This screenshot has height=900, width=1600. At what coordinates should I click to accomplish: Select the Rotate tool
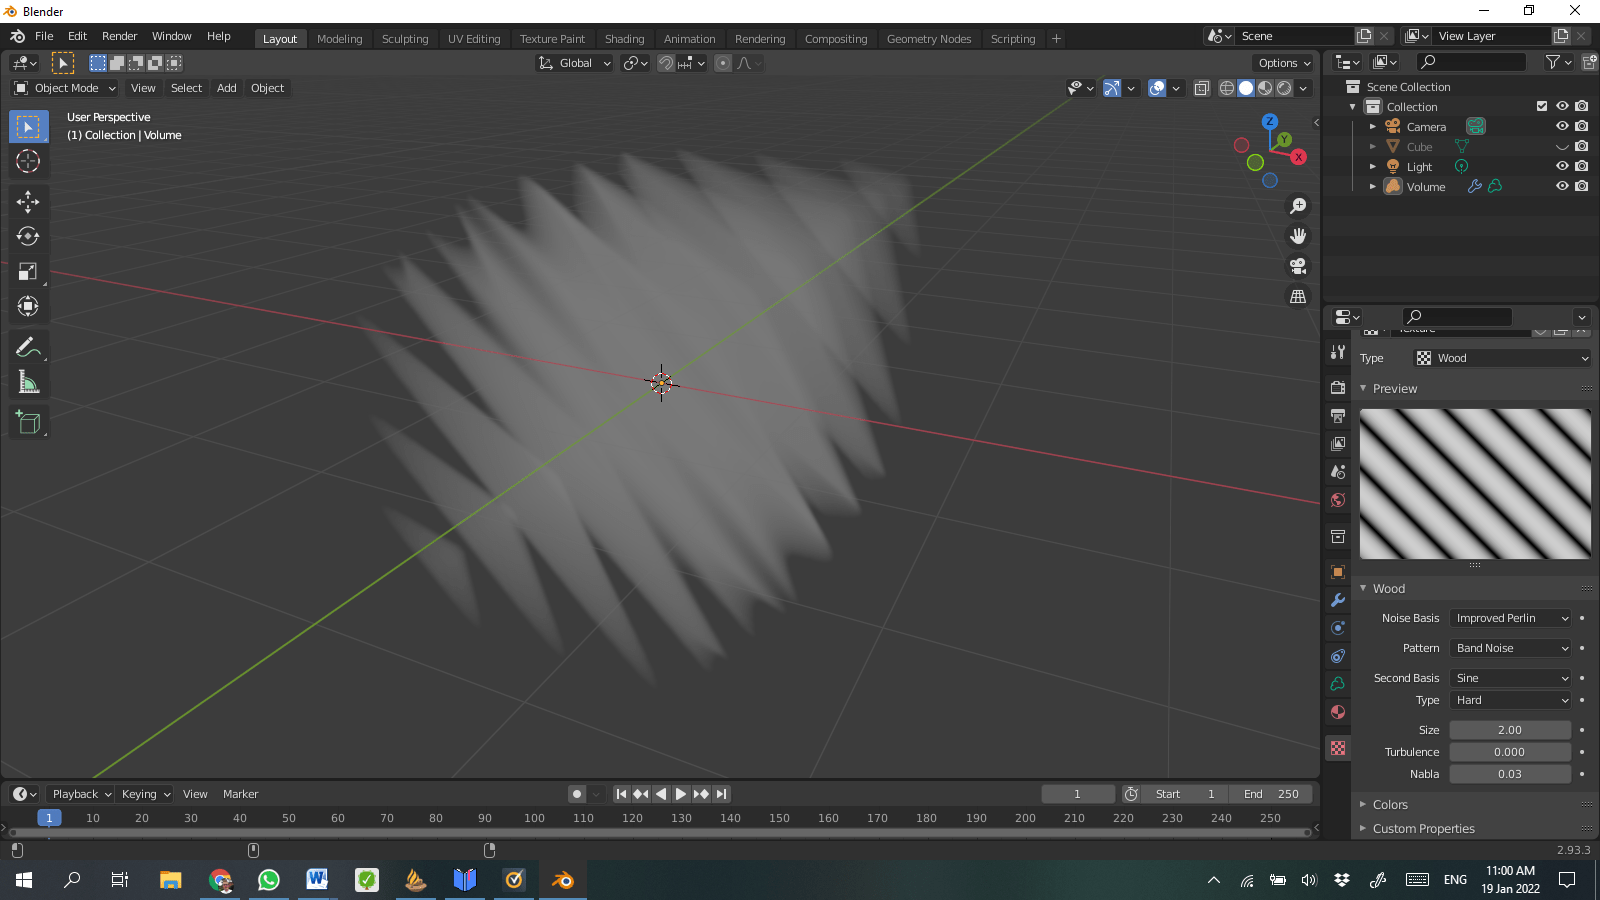pyautogui.click(x=28, y=236)
